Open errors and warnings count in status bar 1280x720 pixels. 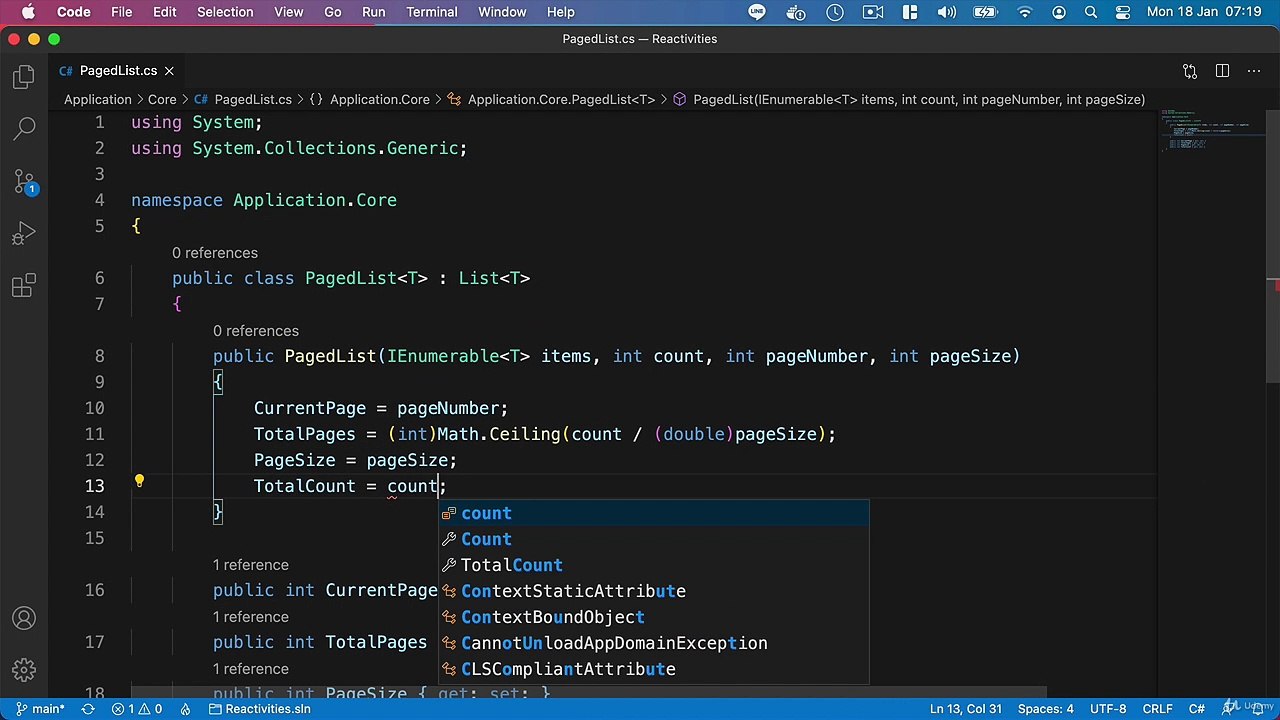pyautogui.click(x=137, y=709)
